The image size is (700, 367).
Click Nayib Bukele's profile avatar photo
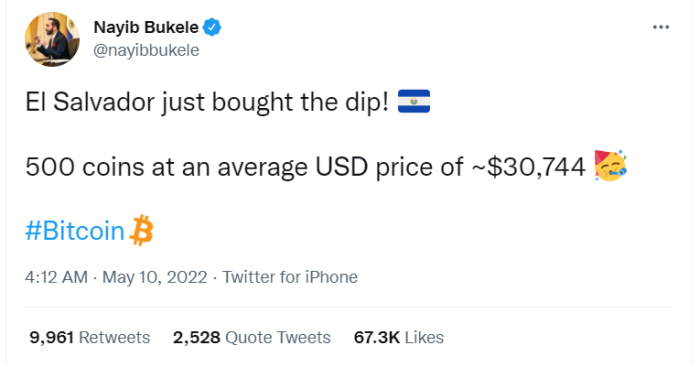coord(52,39)
